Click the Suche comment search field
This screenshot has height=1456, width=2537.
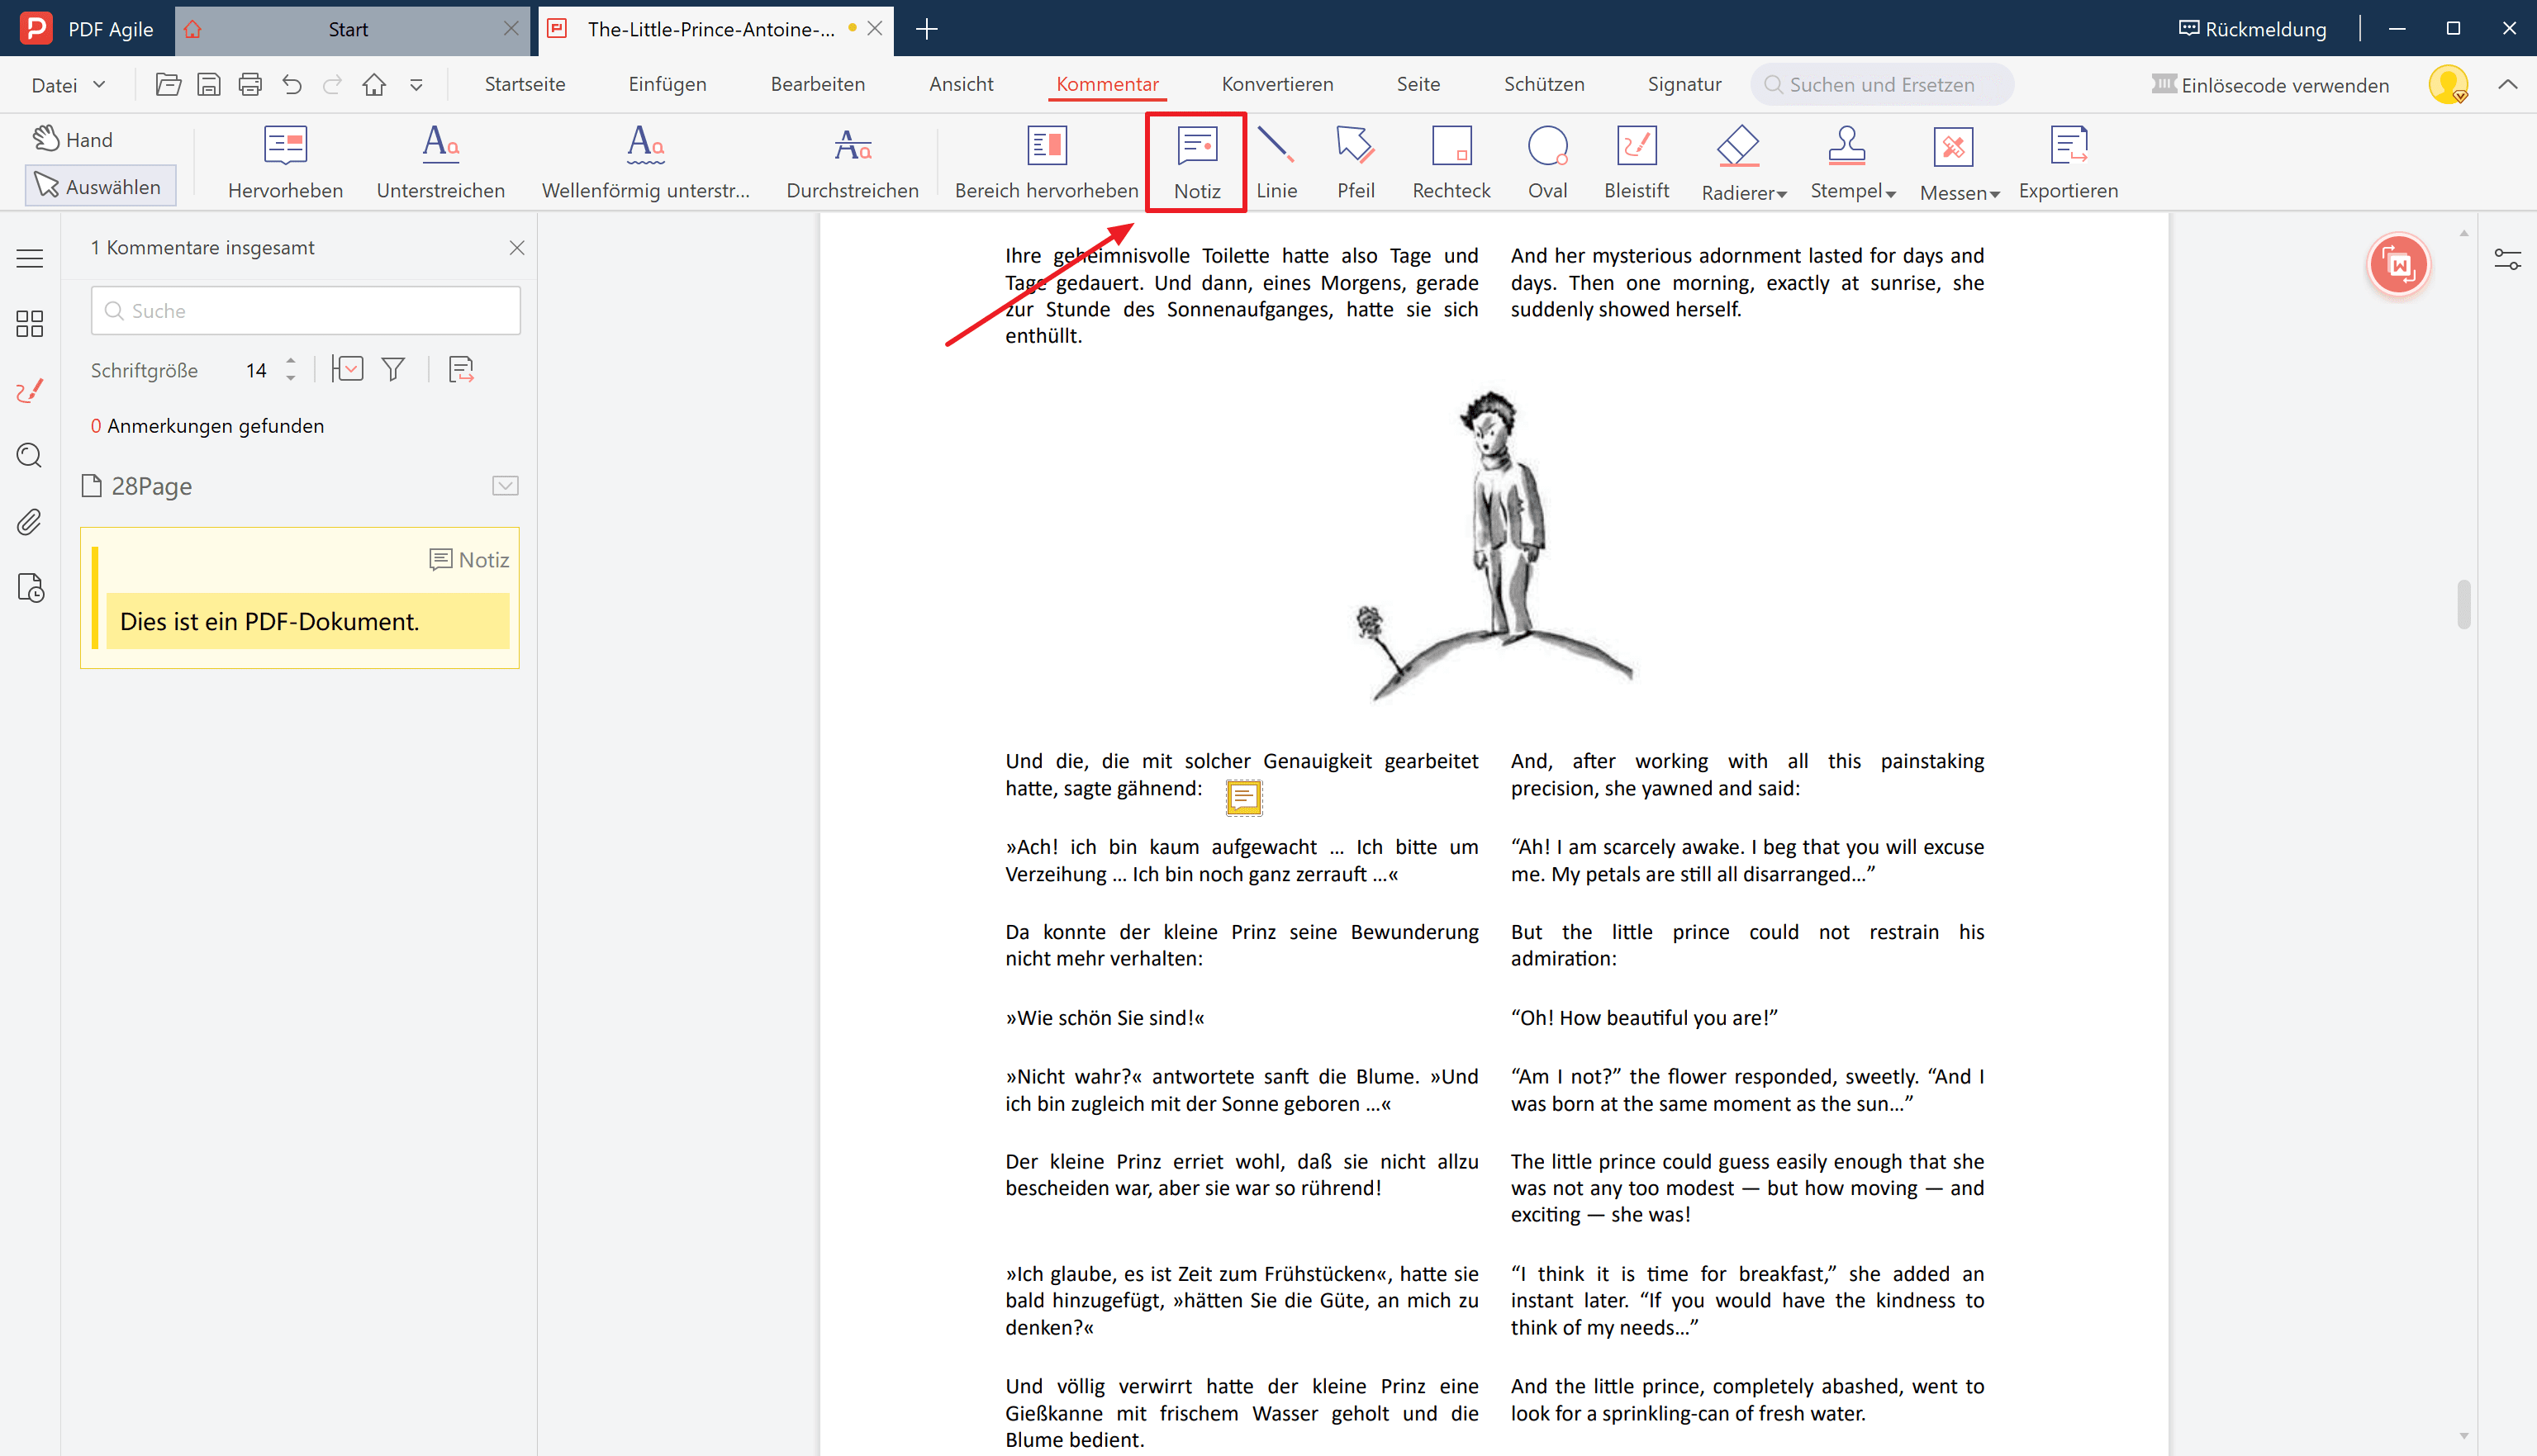click(305, 310)
